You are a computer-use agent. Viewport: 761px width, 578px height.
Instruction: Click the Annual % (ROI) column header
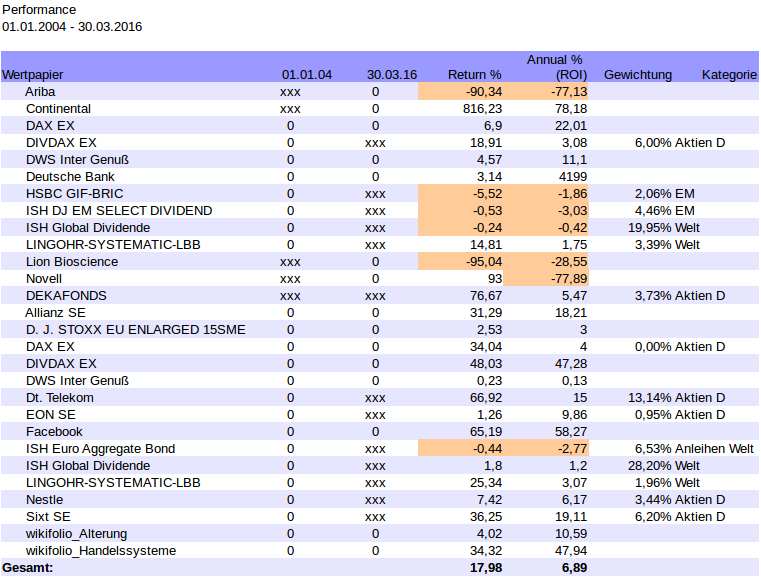[x=557, y=67]
